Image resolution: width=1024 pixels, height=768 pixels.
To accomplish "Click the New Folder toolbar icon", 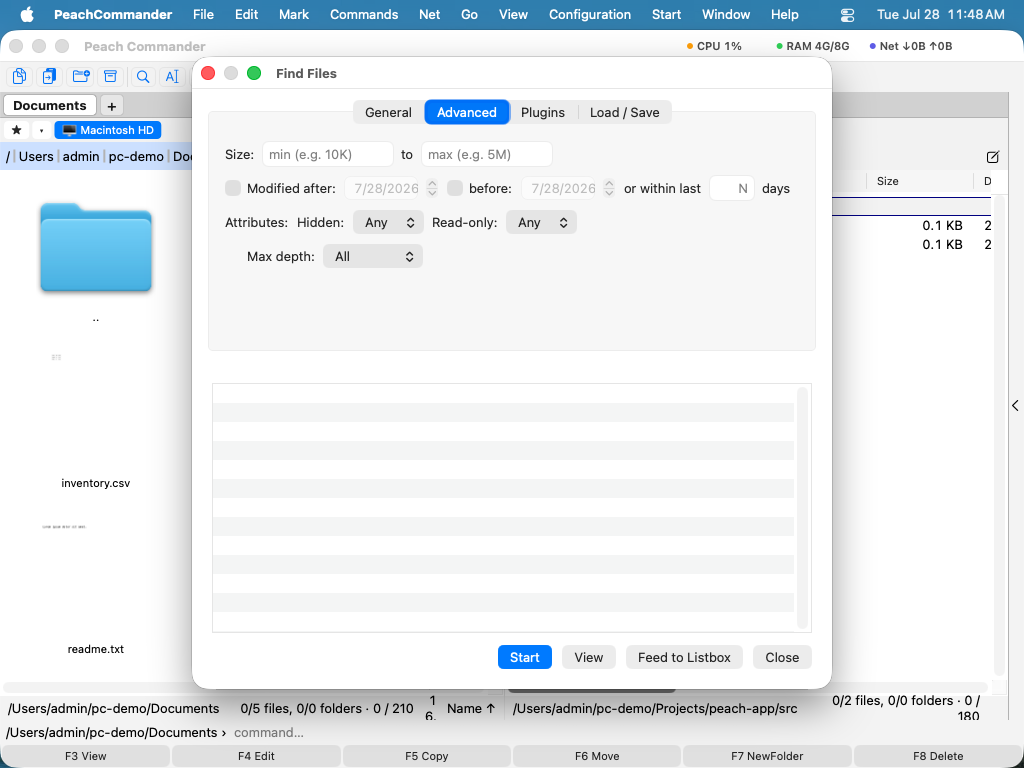I will pyautogui.click(x=81, y=76).
